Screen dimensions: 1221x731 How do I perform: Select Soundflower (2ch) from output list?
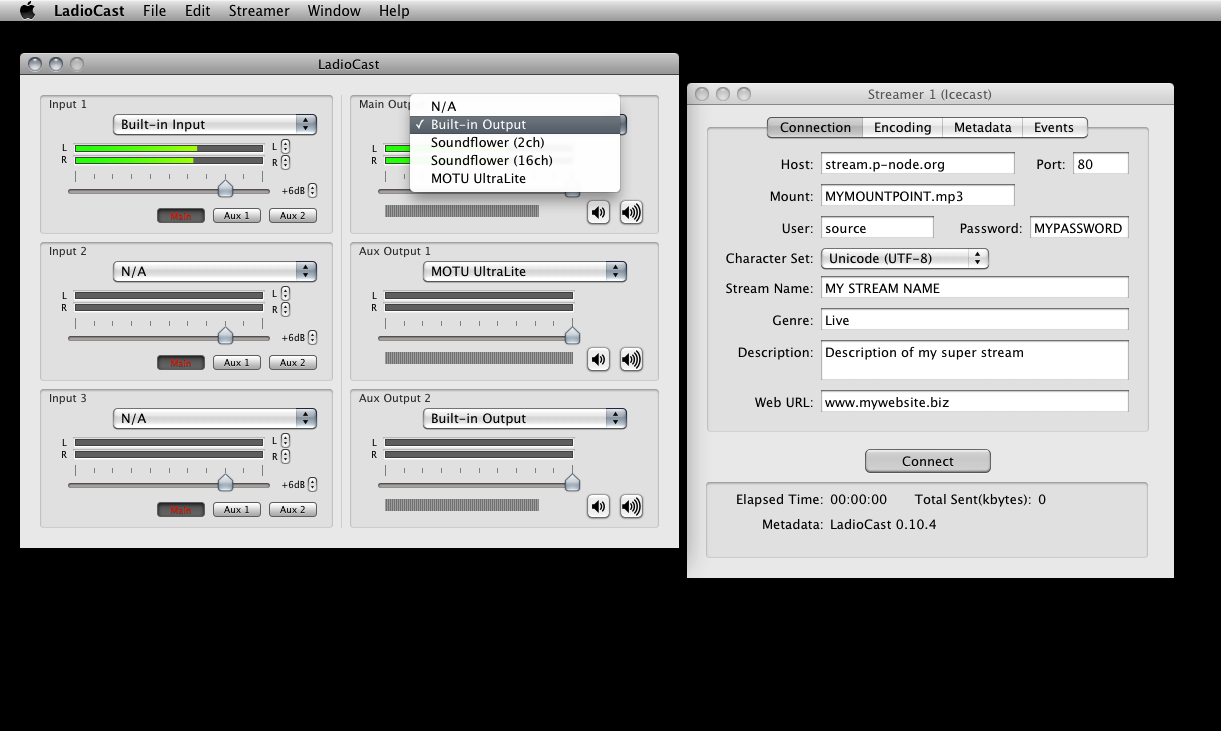point(487,143)
